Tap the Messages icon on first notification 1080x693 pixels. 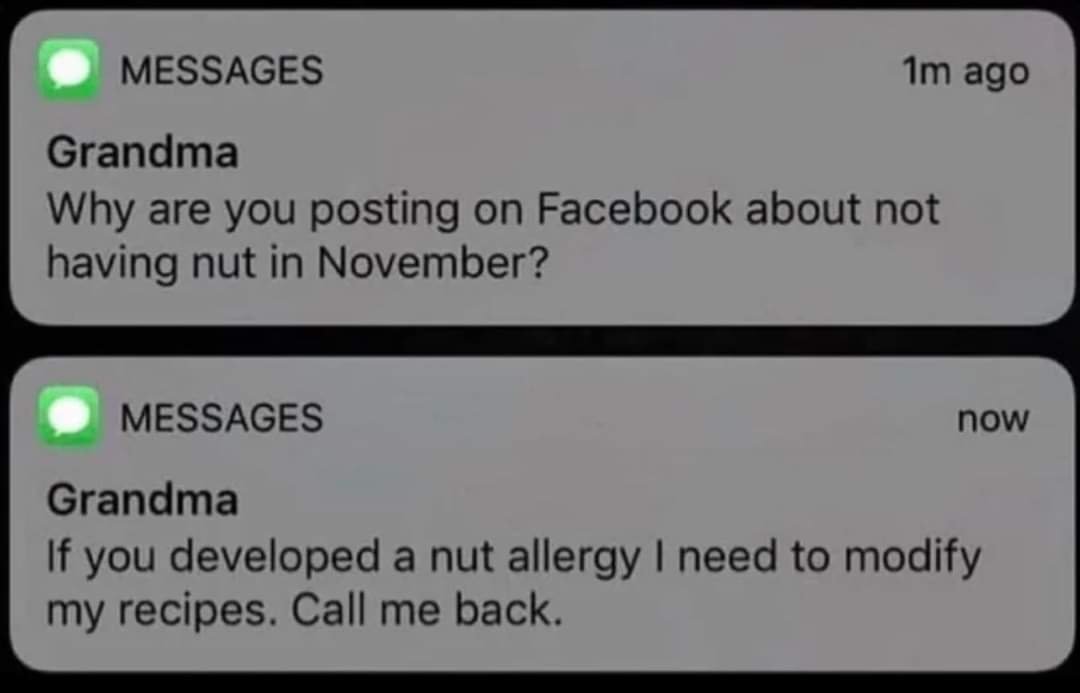click(68, 70)
